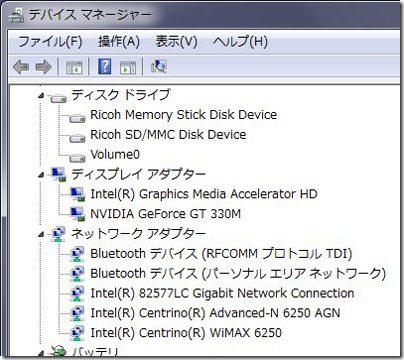The image size is (404, 360).
Task: Collapse the ディスプレイ アダプター tree node
Action: [41, 175]
